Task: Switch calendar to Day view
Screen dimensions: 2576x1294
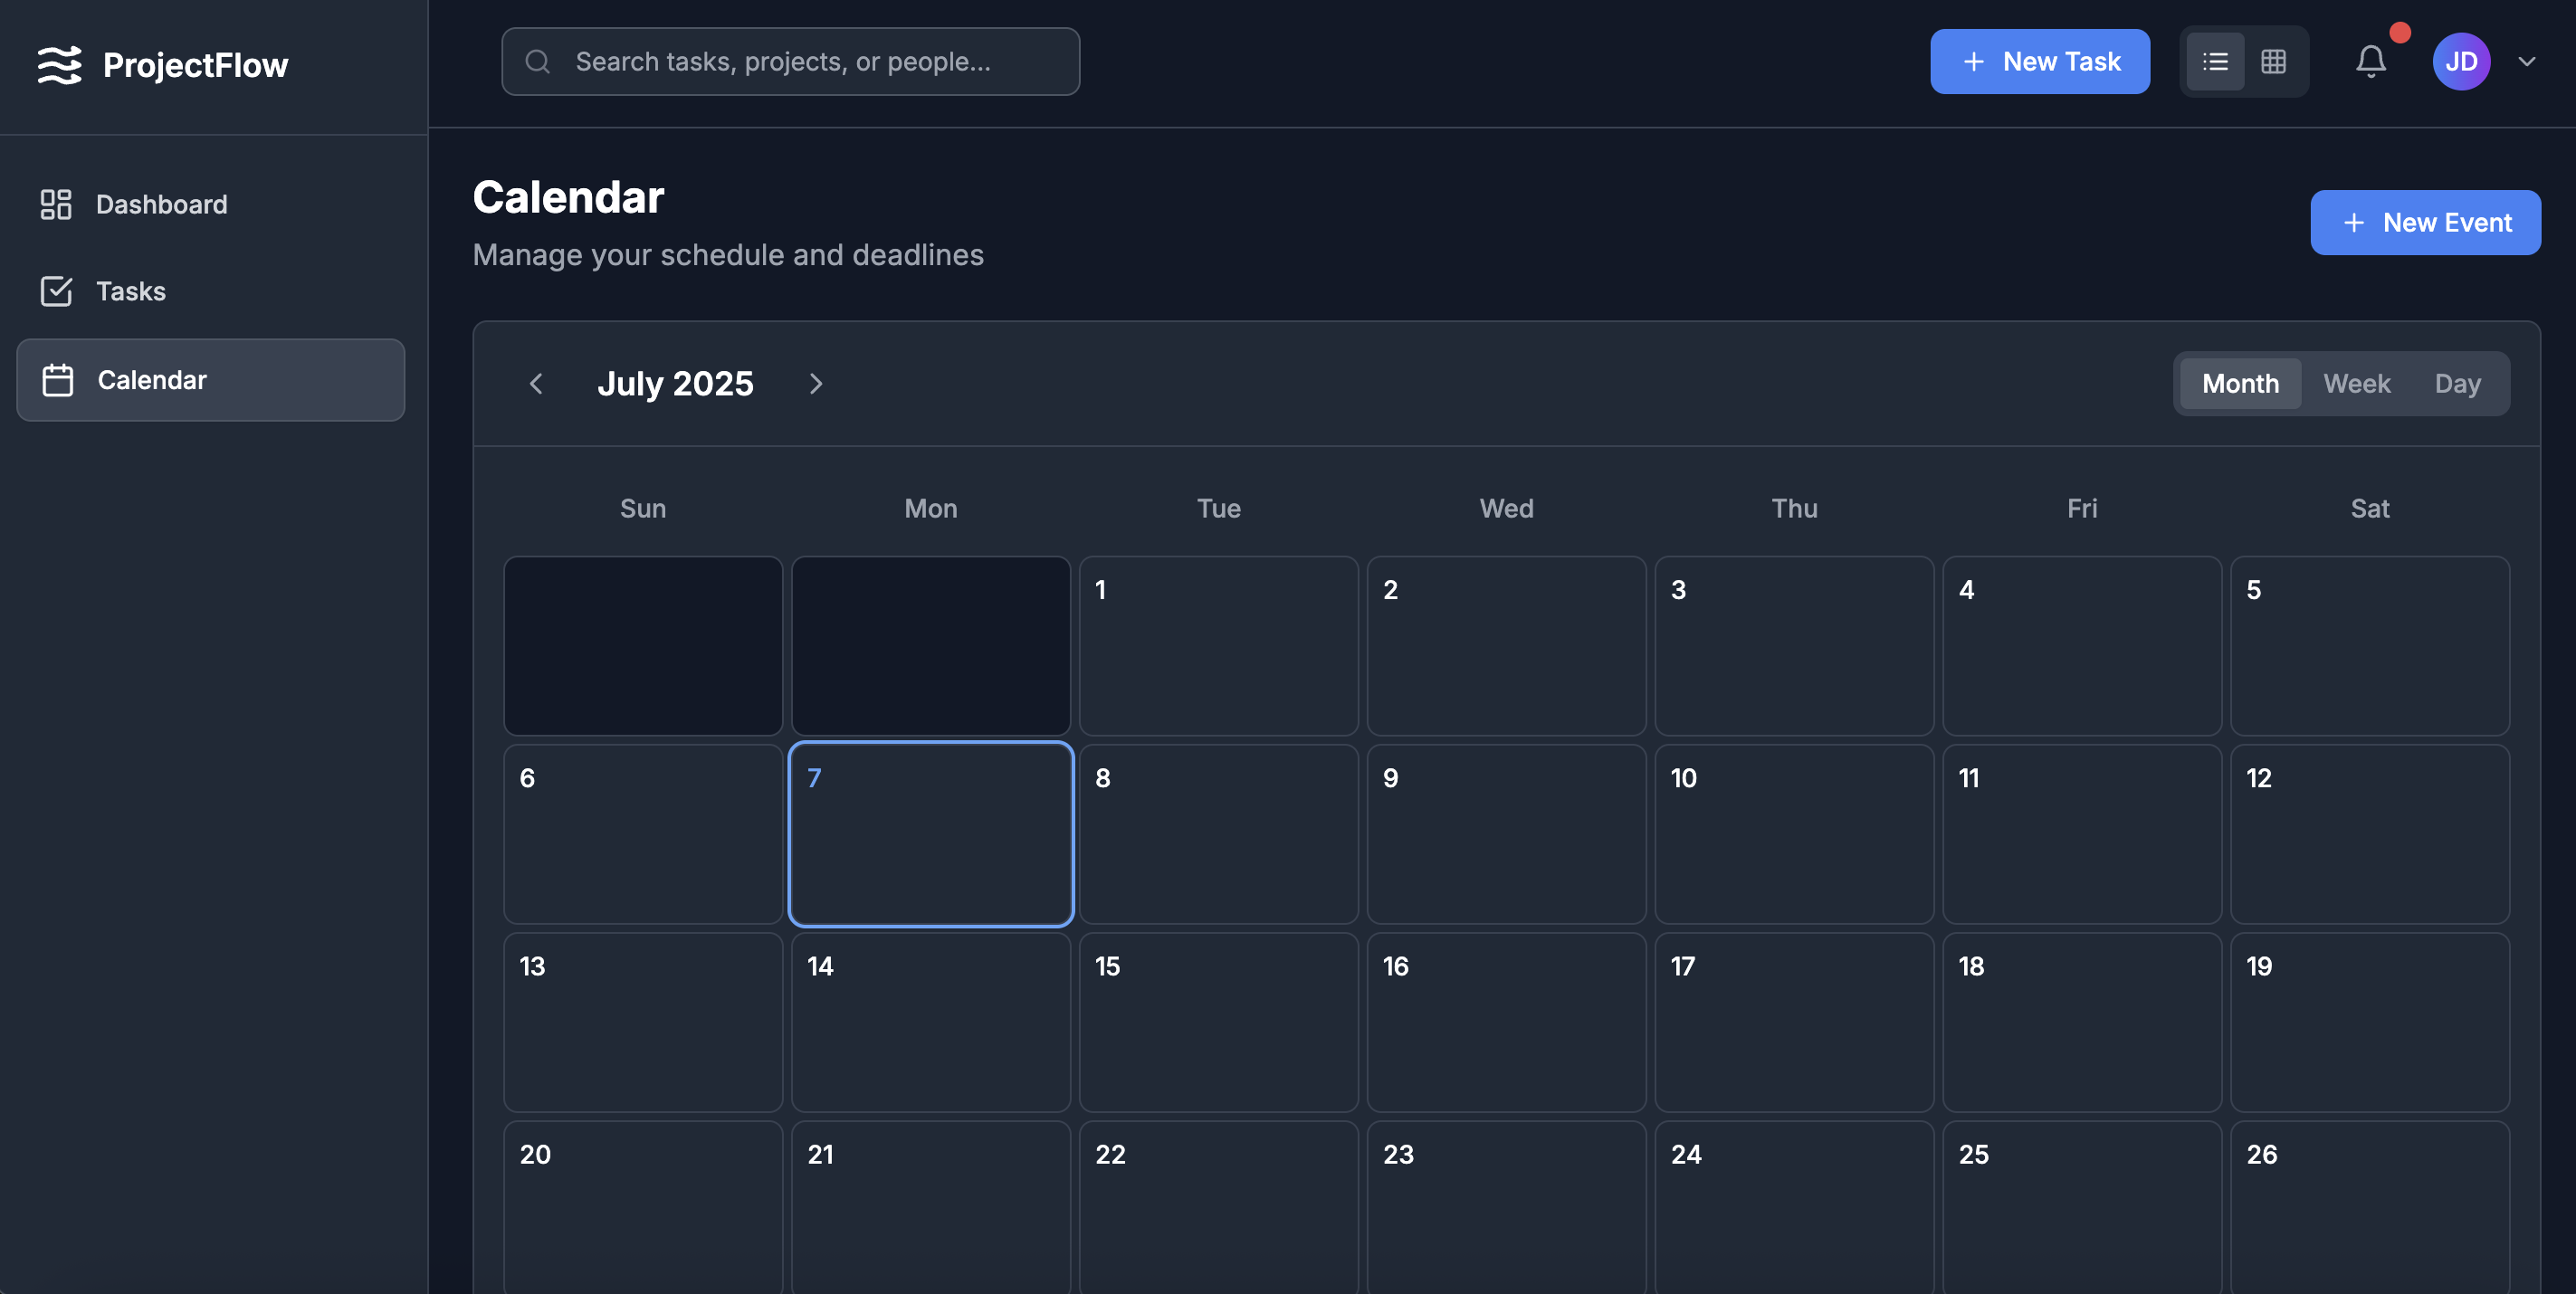Action: [2457, 384]
